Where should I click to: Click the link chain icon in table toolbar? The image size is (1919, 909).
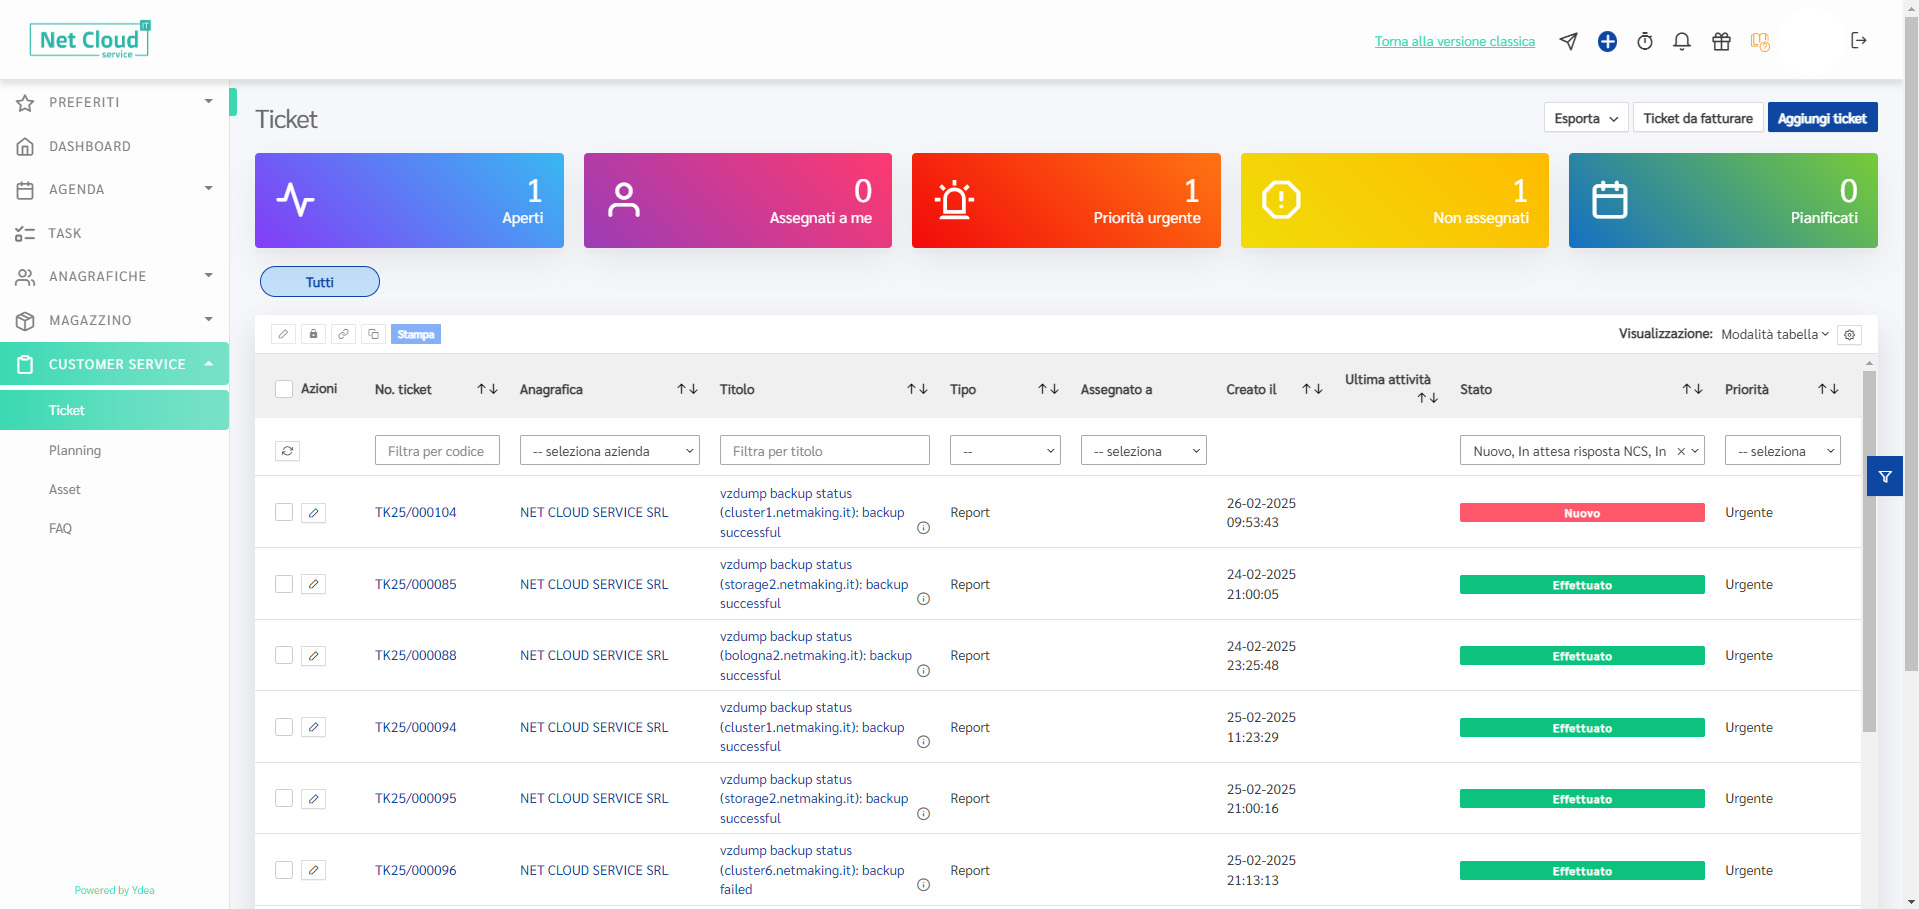point(344,334)
